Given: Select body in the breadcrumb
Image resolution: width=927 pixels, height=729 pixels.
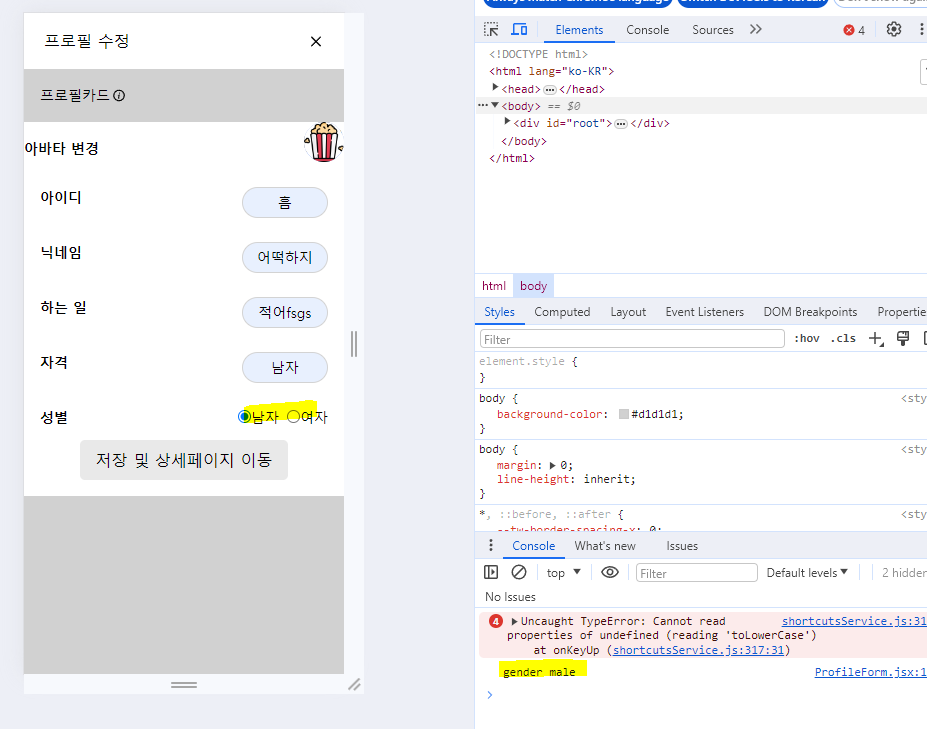Looking at the screenshot, I should [533, 286].
